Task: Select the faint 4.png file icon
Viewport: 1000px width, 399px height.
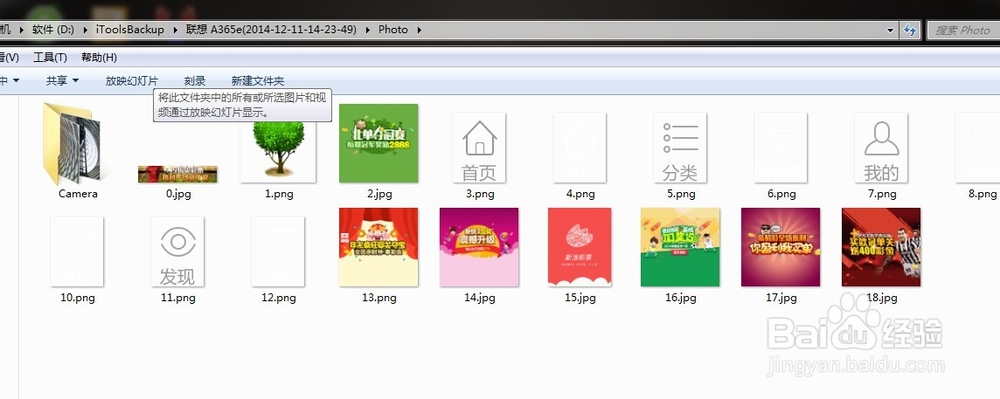Action: tap(579, 147)
